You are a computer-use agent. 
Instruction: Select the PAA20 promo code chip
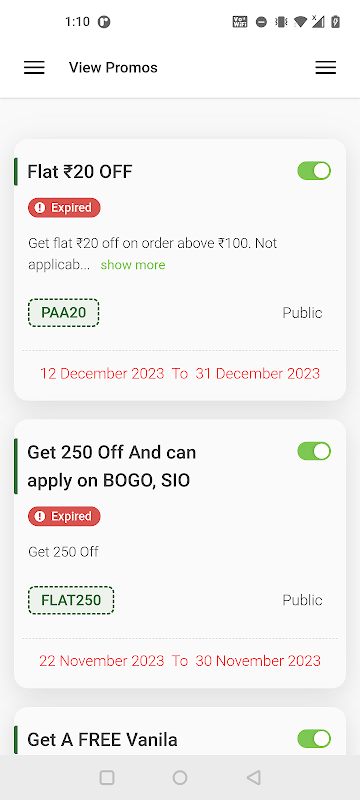64,313
